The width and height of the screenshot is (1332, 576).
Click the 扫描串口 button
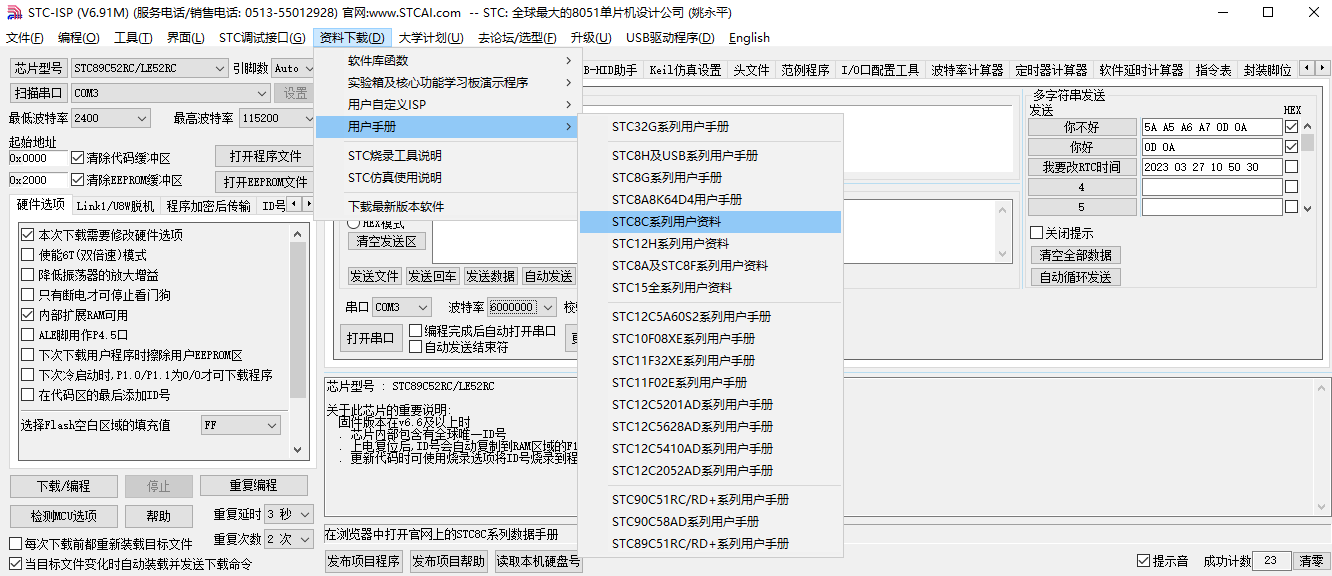tap(39, 93)
